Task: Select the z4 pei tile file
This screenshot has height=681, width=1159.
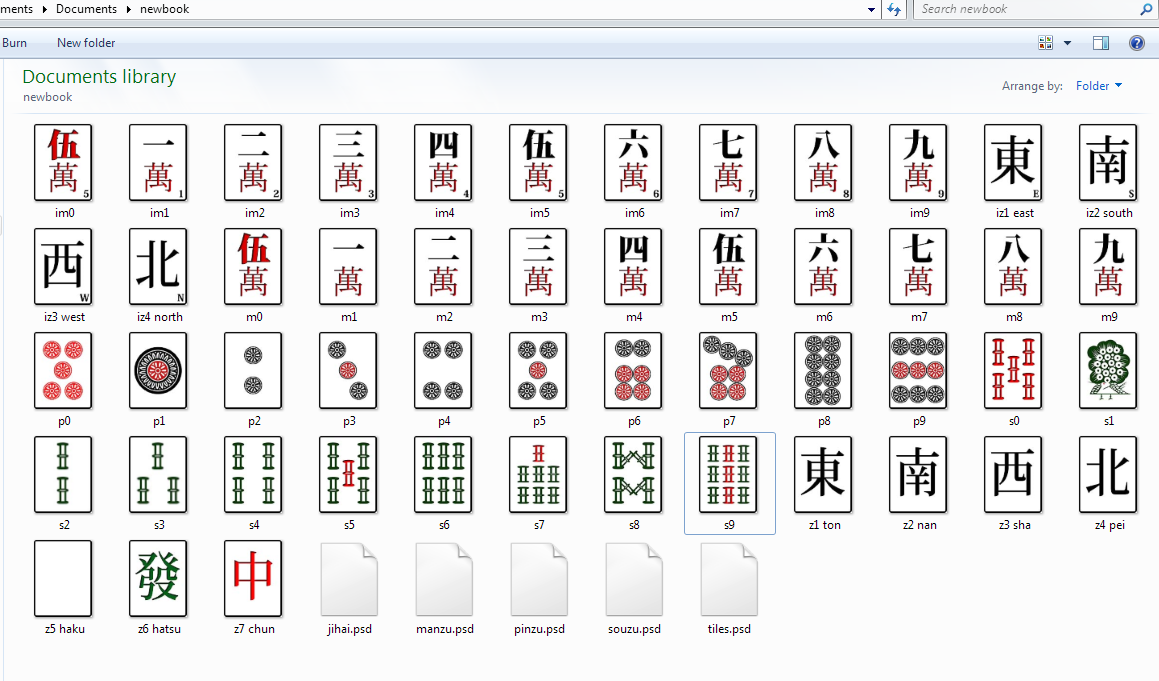Action: coord(1108,475)
